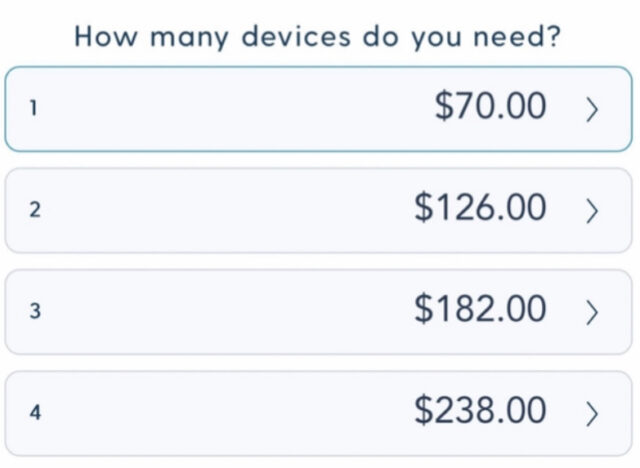The width and height of the screenshot is (640, 468).
Task: Select the 1 device option
Action: click(318, 109)
